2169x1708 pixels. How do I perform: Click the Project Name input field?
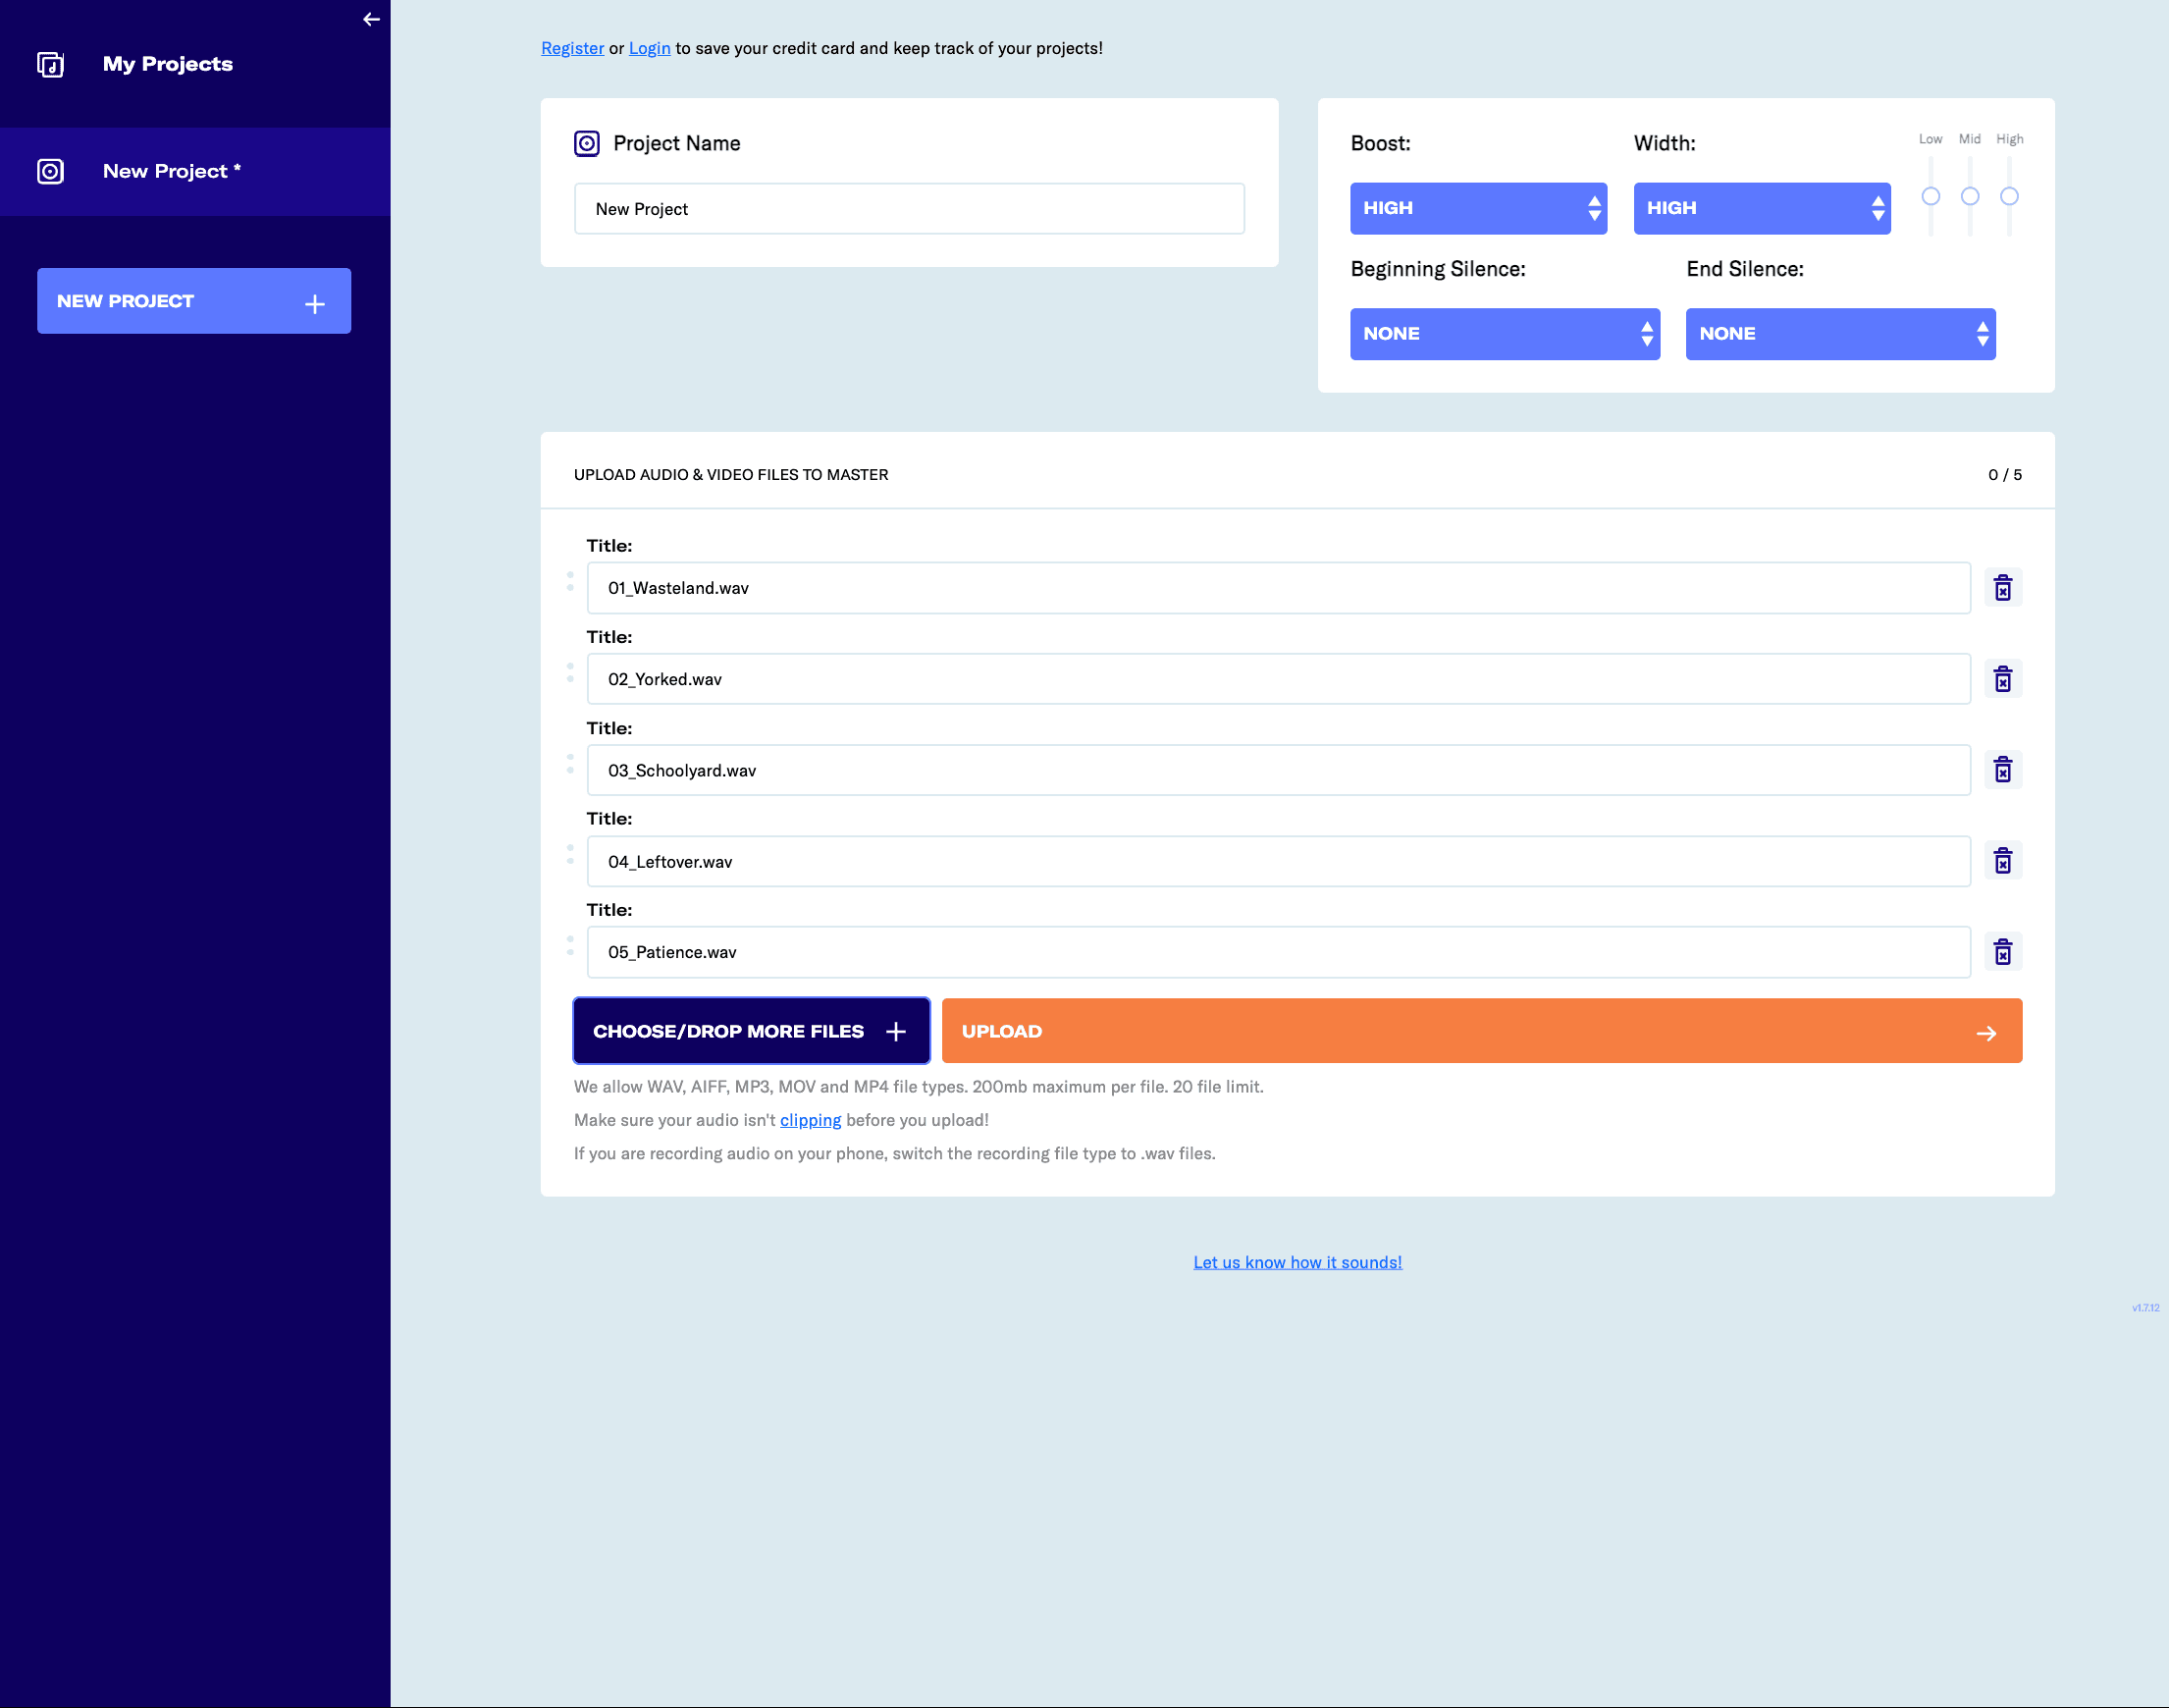(909, 209)
